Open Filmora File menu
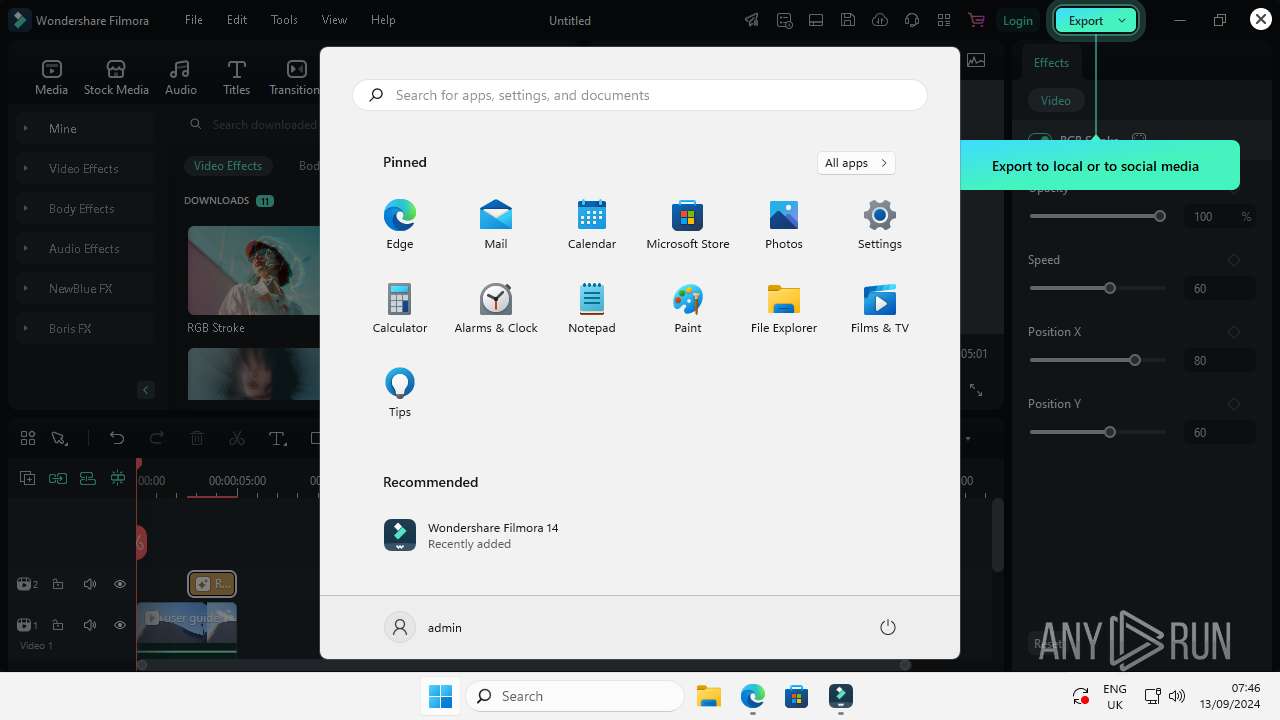Image resolution: width=1280 pixels, height=720 pixels. point(194,19)
